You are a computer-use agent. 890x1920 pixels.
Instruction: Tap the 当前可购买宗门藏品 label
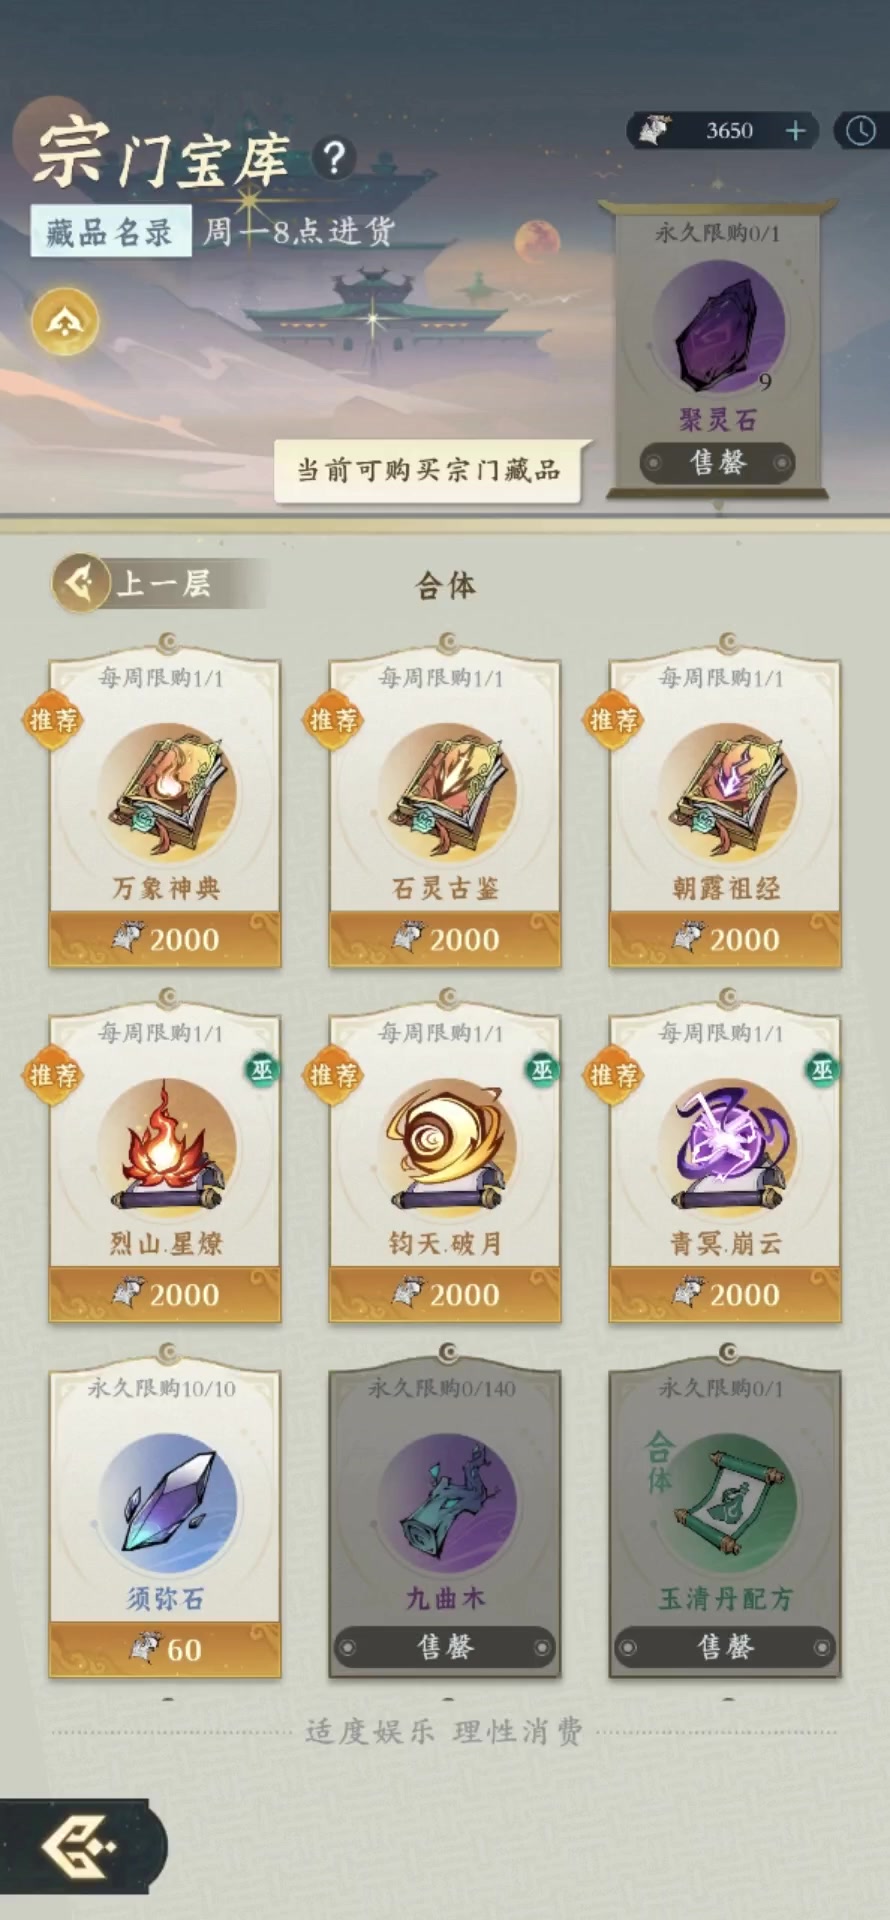coord(428,470)
